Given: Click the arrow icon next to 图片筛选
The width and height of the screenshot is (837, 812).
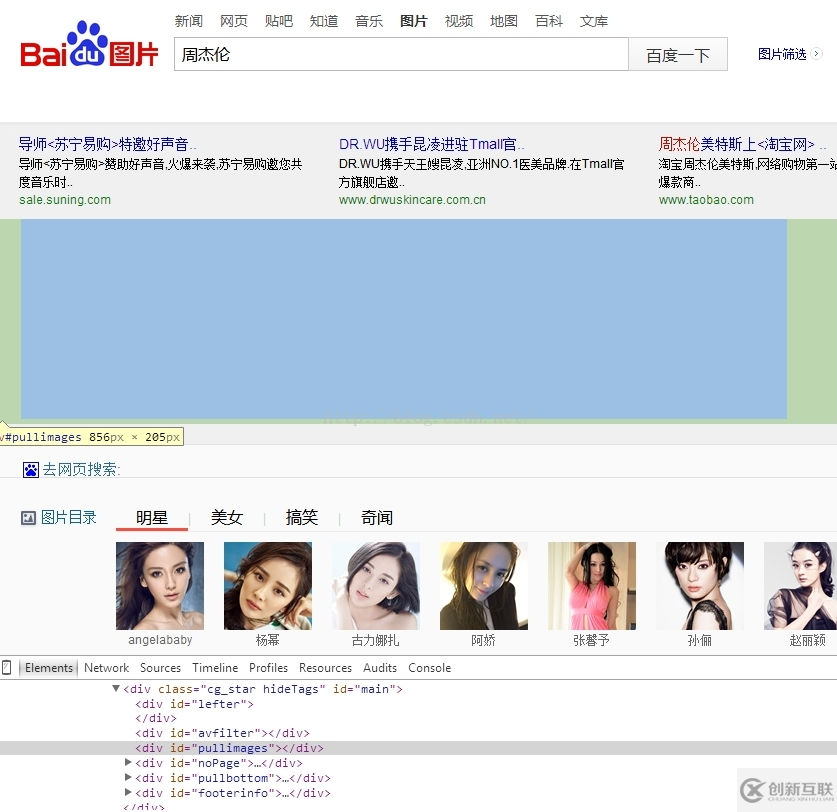Looking at the screenshot, I should pos(816,54).
